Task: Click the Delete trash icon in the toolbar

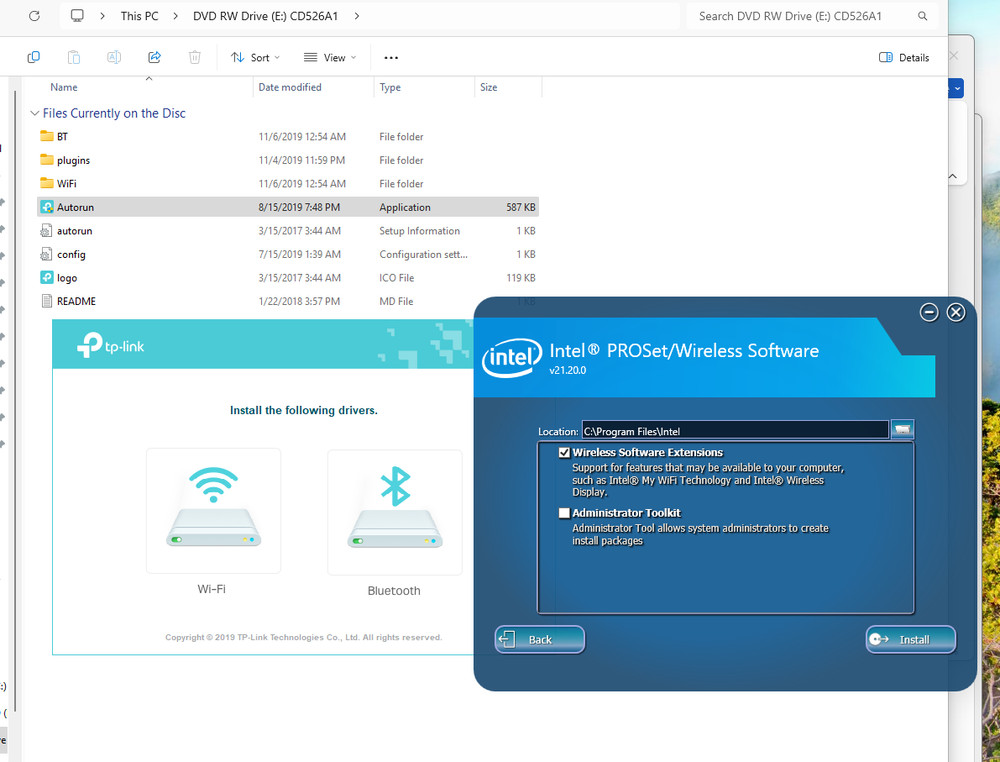Action: pyautogui.click(x=195, y=57)
